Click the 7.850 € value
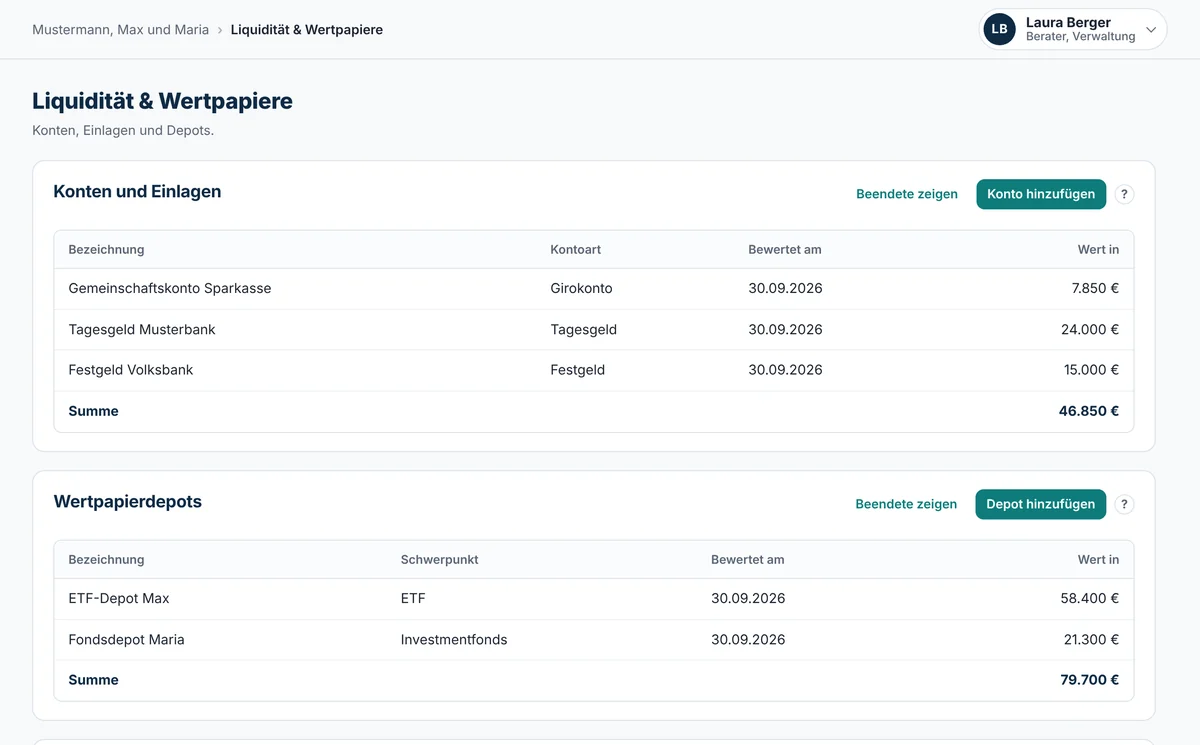 pos(1094,288)
